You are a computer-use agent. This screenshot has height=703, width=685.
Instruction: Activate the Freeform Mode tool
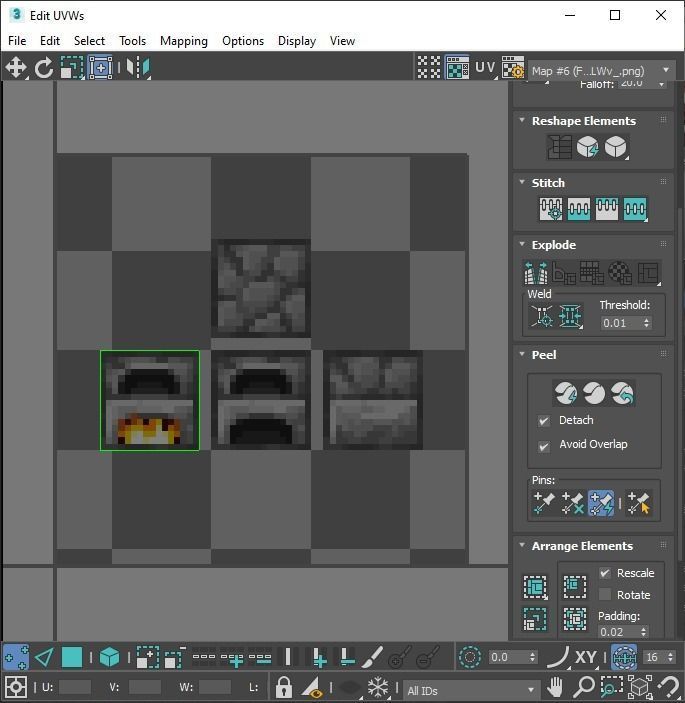100,68
